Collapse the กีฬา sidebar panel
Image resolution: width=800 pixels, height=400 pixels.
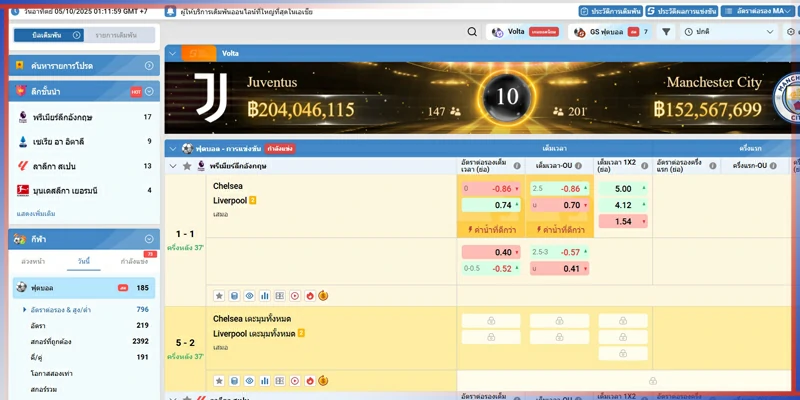pos(149,239)
